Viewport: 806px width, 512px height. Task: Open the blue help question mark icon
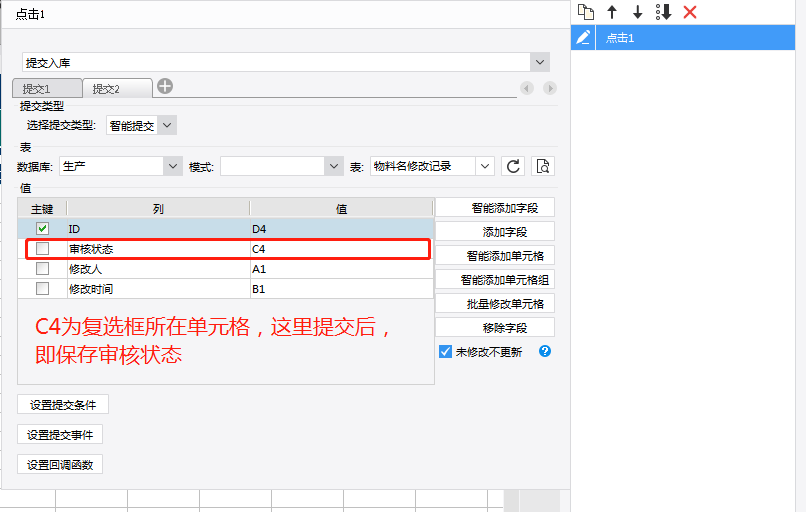point(545,351)
